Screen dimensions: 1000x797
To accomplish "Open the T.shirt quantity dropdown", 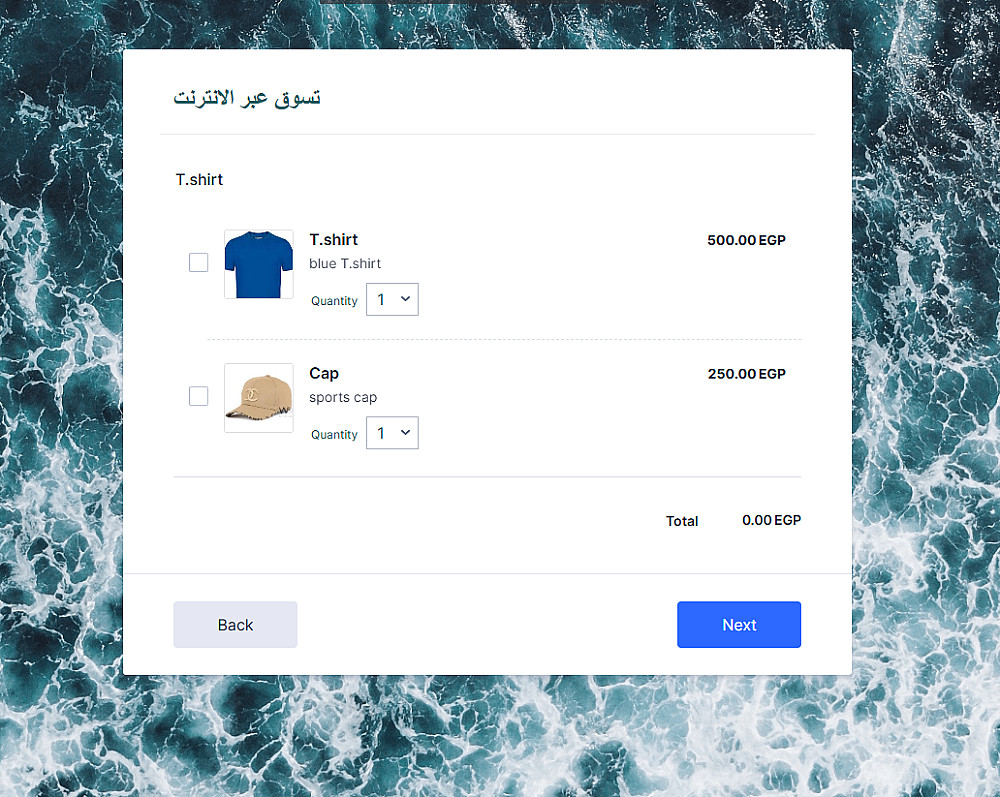I will click(x=392, y=299).
